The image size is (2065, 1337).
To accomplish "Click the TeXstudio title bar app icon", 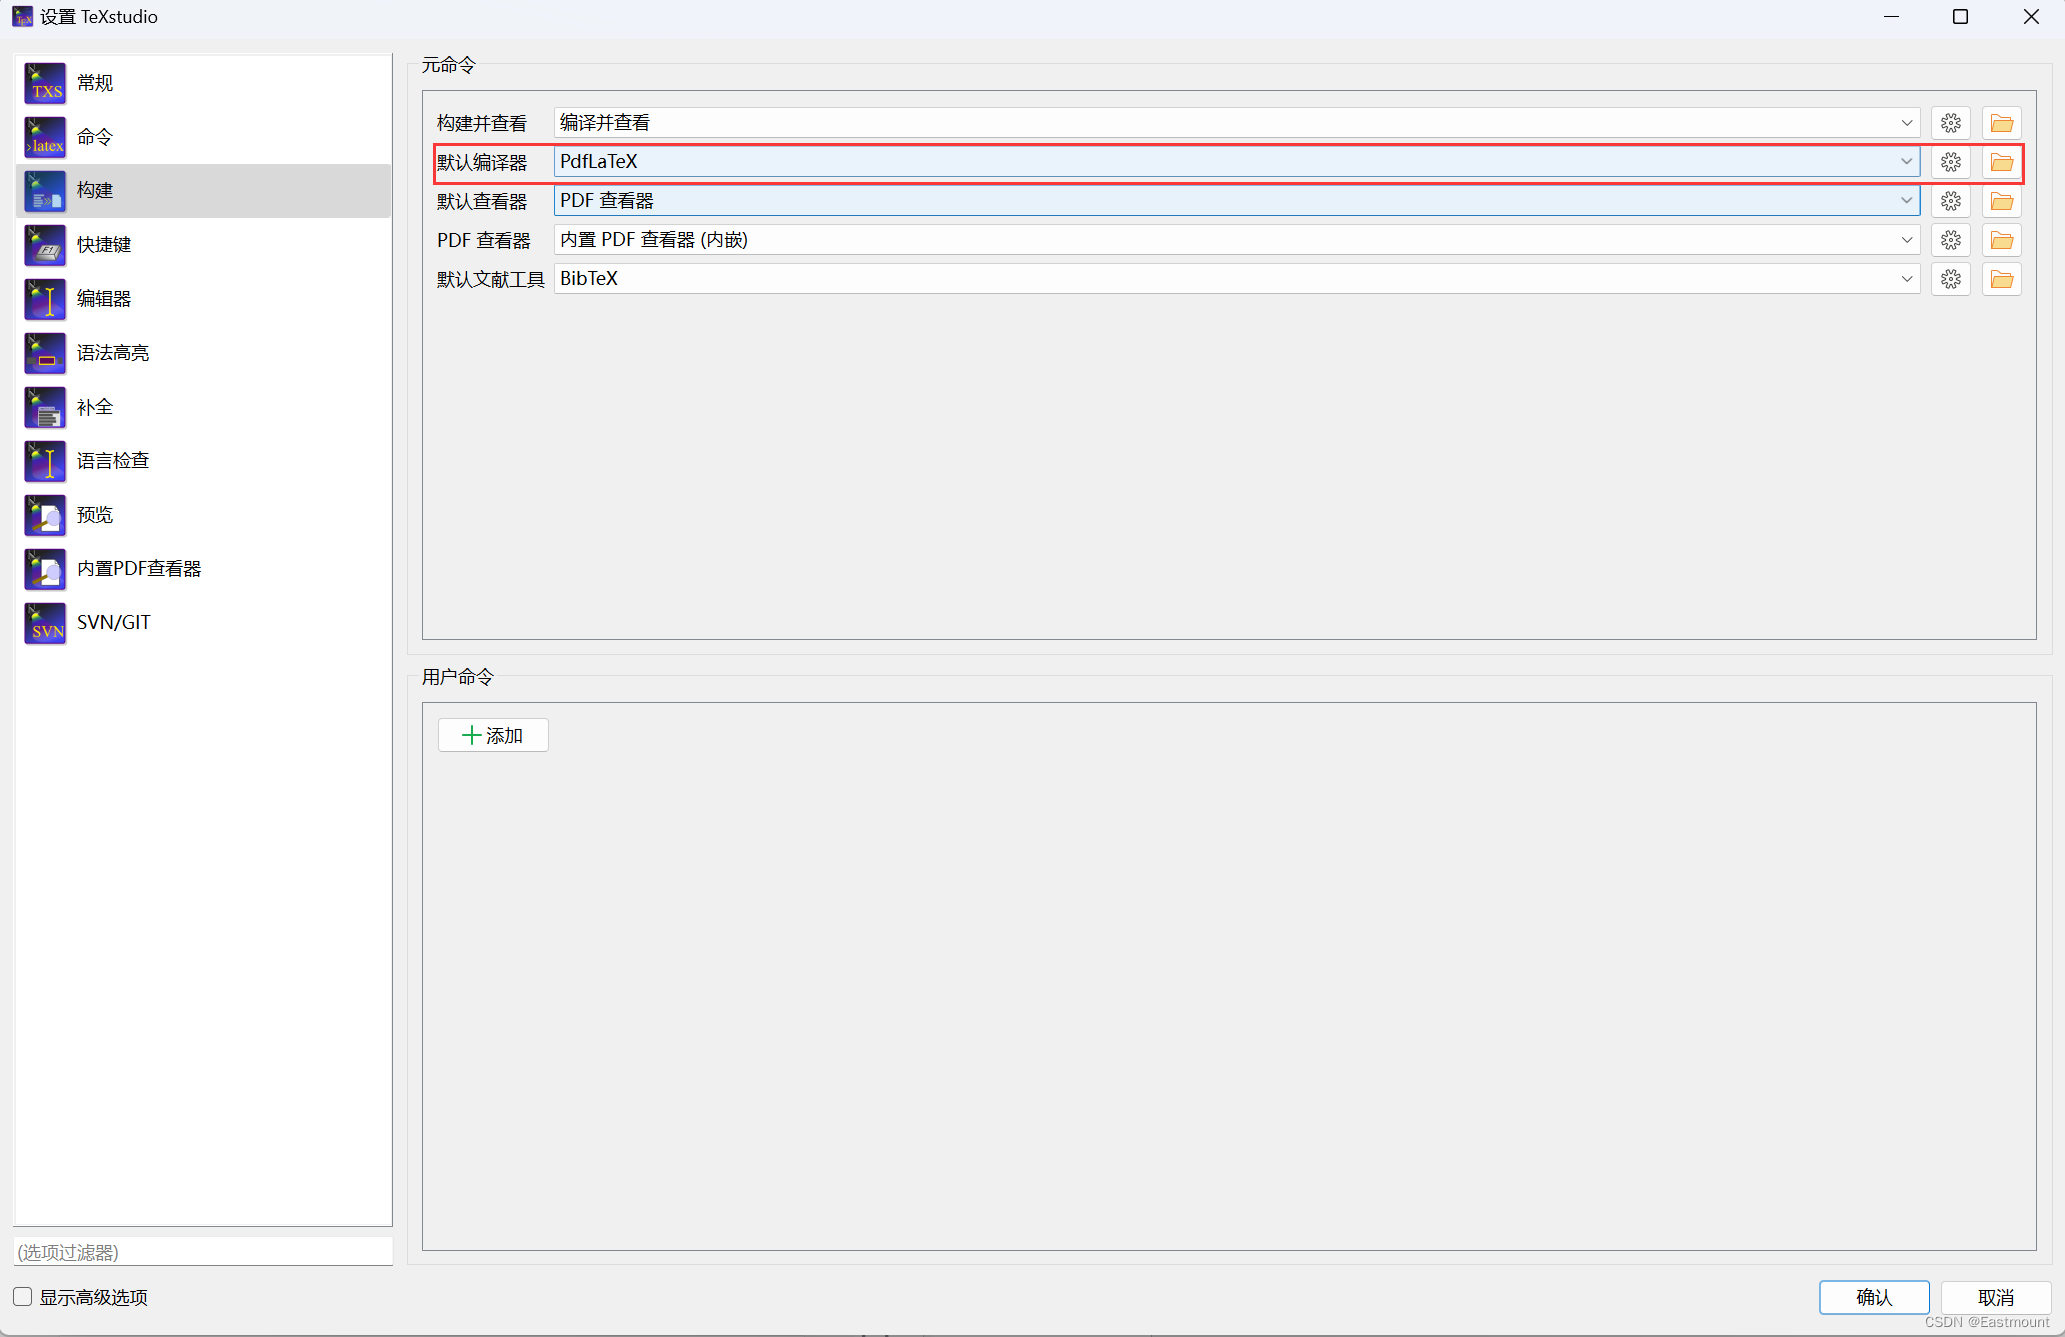I will coord(22,17).
